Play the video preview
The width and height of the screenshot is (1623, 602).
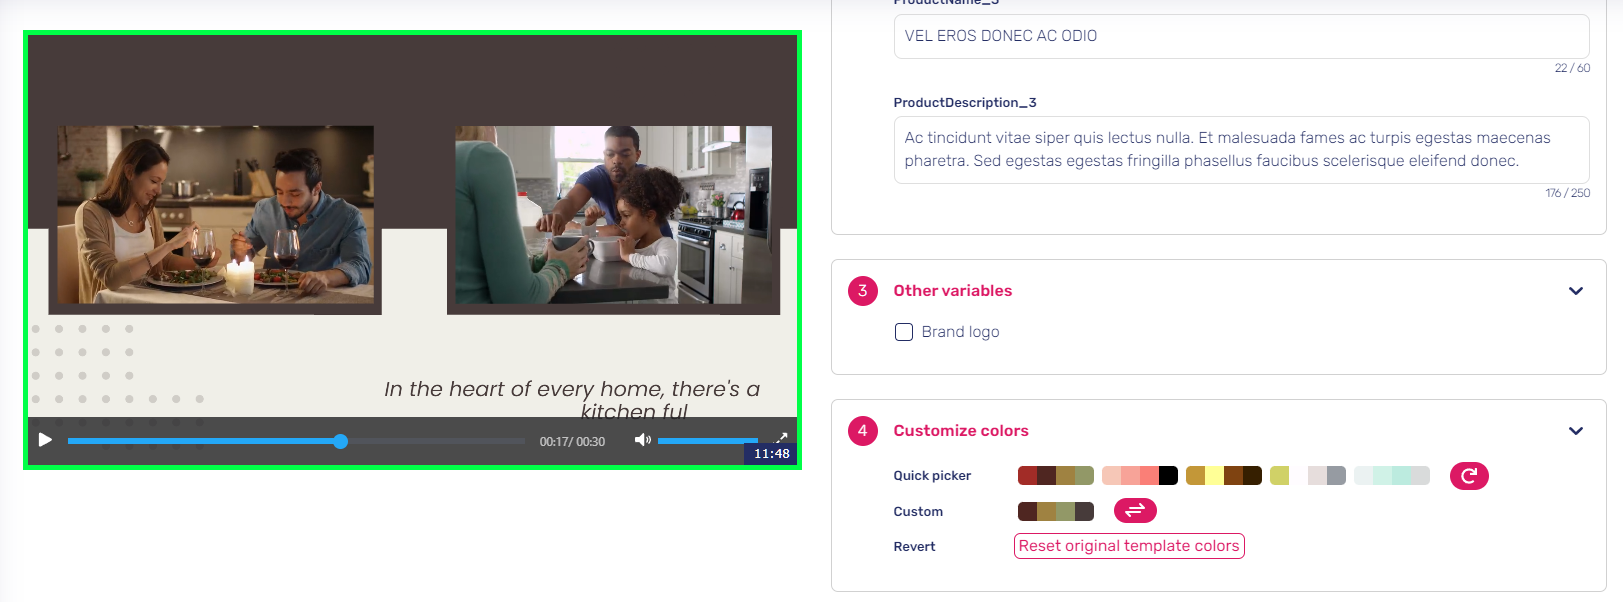(45, 440)
